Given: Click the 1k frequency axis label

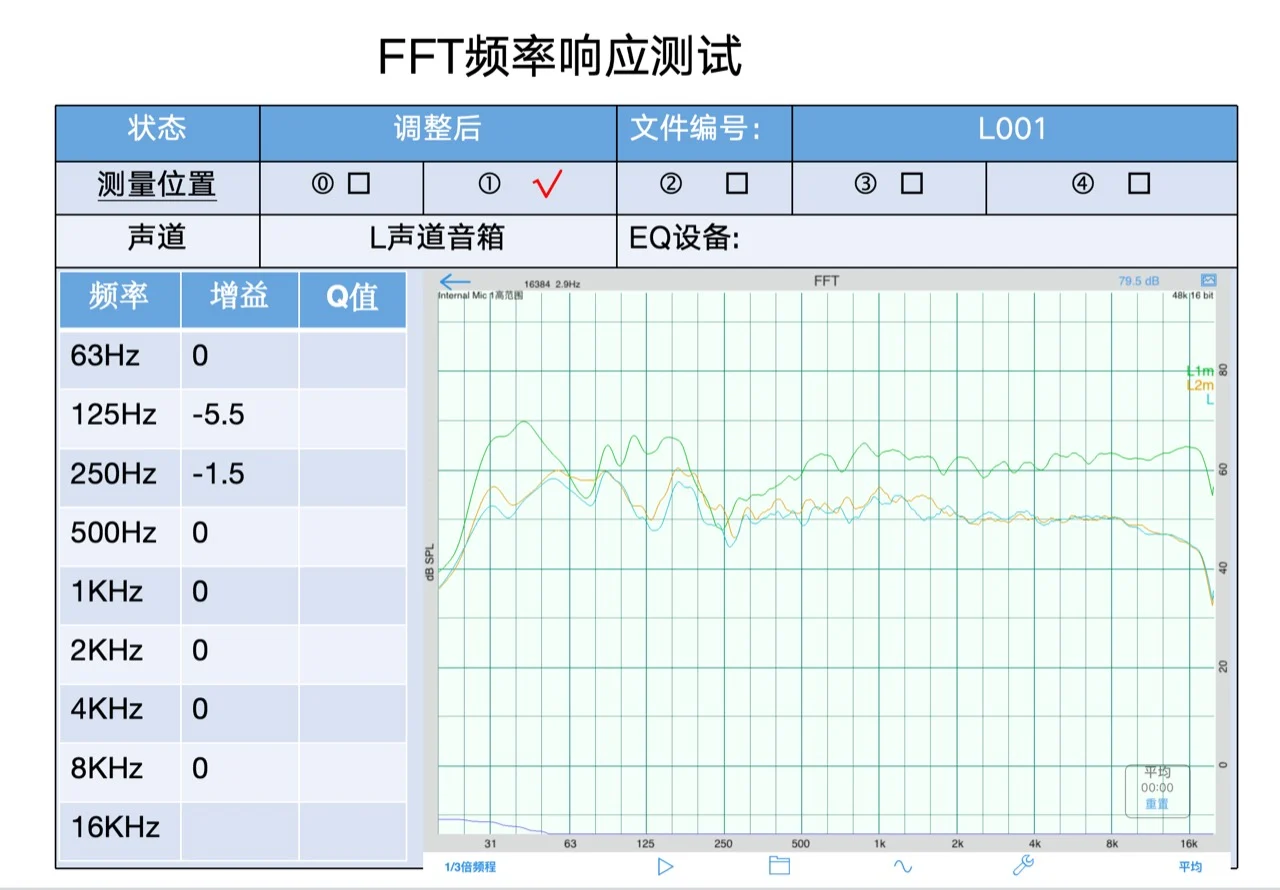Looking at the screenshot, I should tap(879, 844).
